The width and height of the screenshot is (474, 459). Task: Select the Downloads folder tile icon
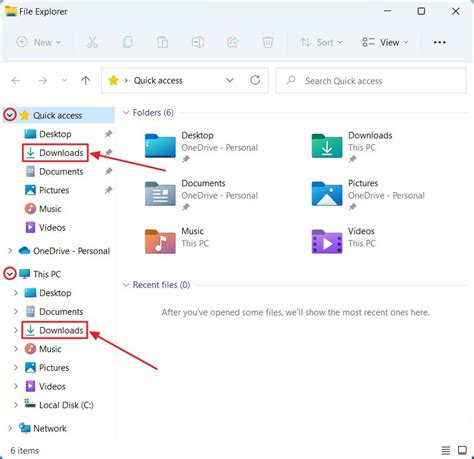click(x=327, y=145)
